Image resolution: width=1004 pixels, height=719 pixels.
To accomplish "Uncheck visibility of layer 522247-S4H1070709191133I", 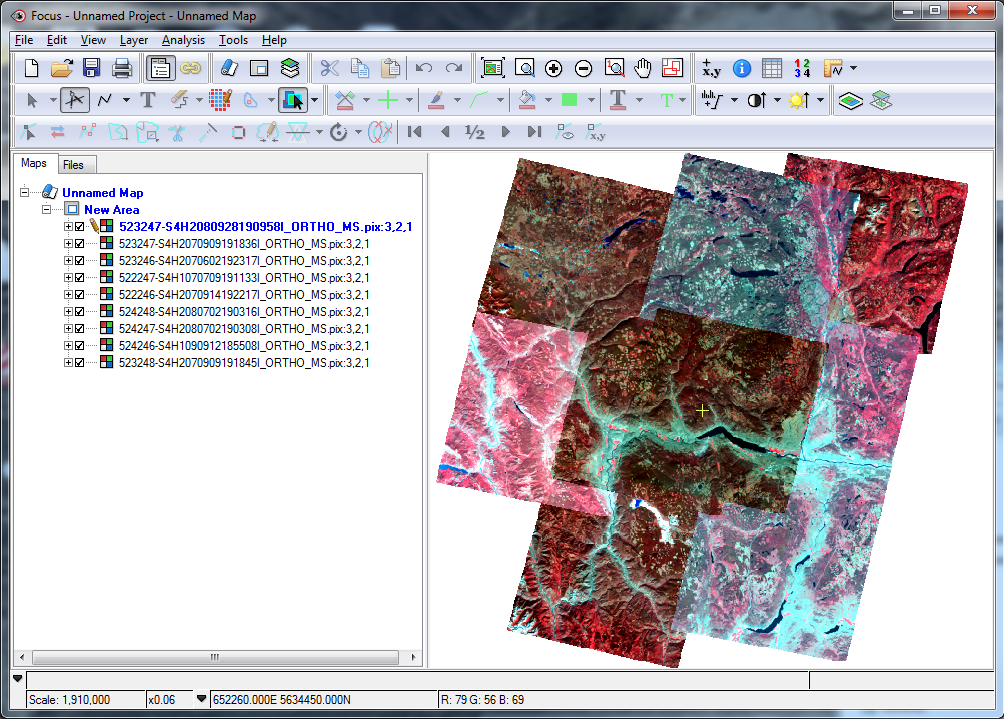I will 79,278.
